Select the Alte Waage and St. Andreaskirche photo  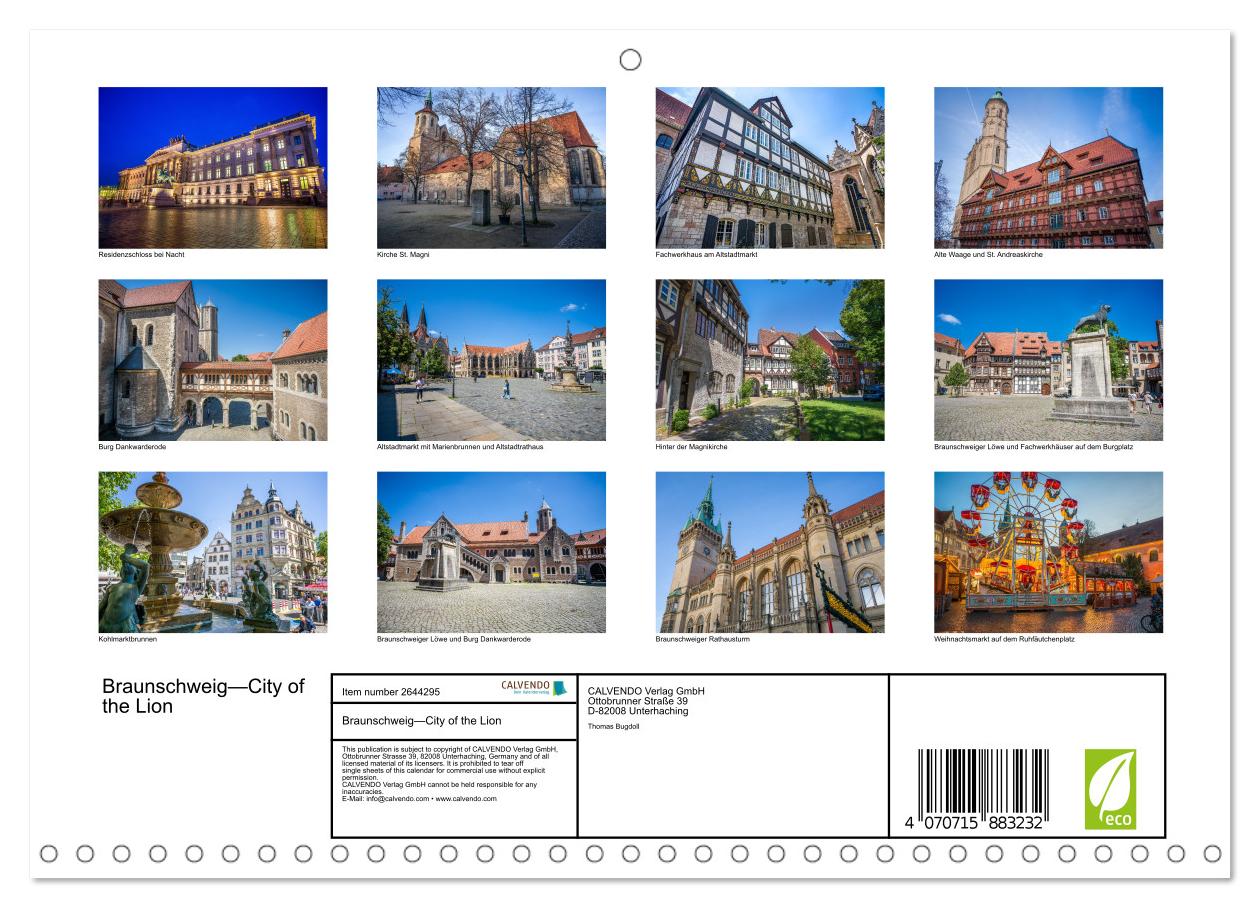point(1048,167)
